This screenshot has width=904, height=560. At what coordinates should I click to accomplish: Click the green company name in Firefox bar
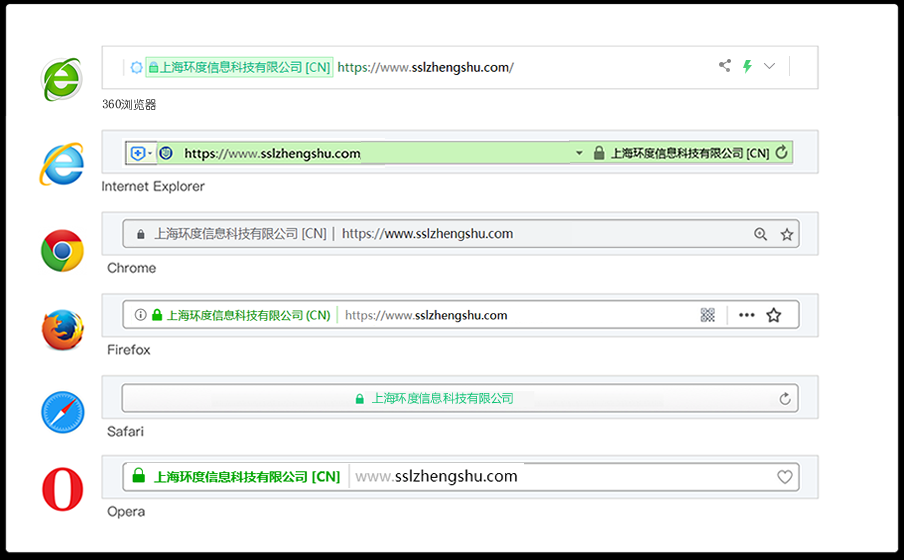tap(247, 315)
